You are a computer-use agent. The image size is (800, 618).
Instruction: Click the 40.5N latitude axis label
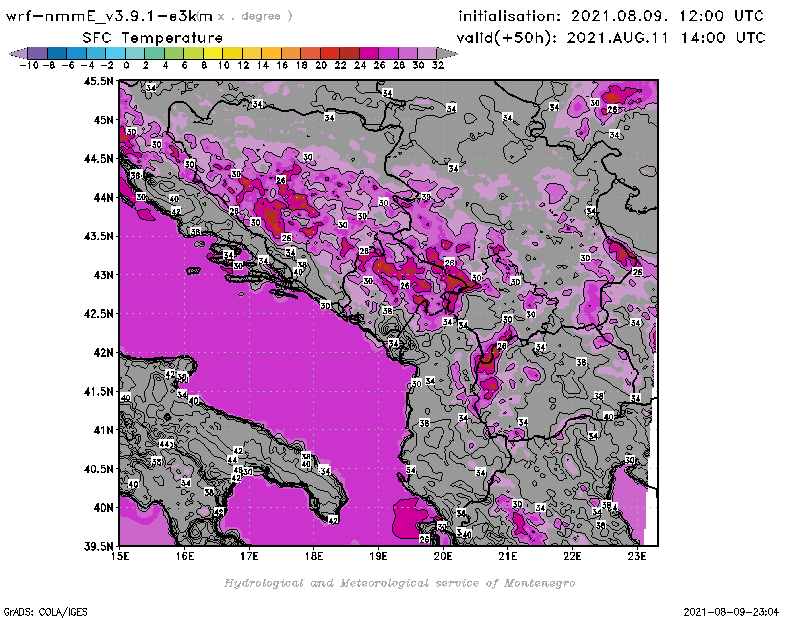coord(98,469)
